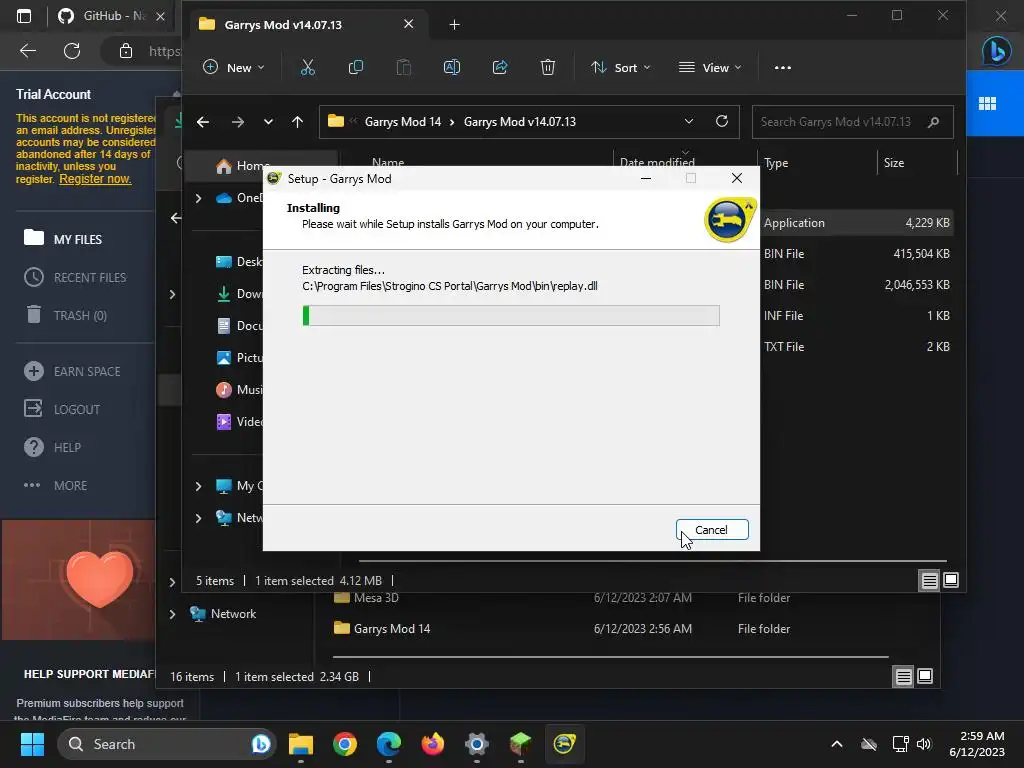Open Google Chrome from taskbar

[345, 744]
